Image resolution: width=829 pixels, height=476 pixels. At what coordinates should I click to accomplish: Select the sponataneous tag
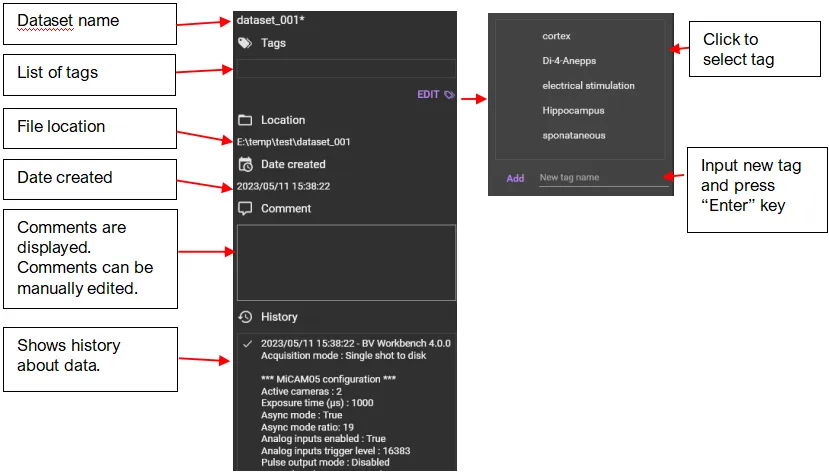tap(574, 135)
